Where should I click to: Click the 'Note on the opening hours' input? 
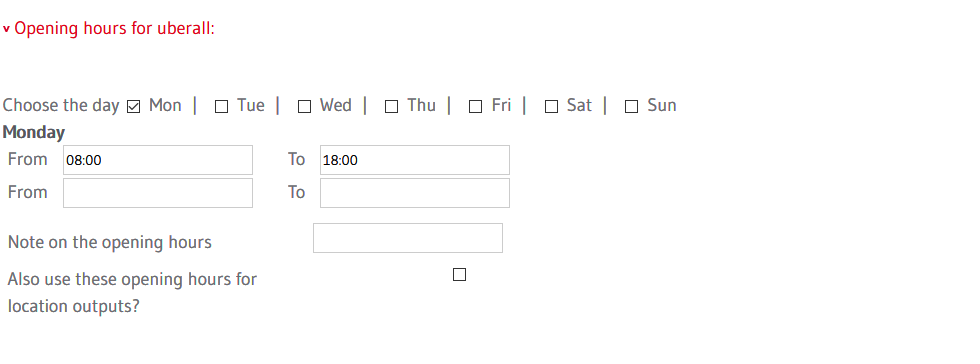pos(408,238)
